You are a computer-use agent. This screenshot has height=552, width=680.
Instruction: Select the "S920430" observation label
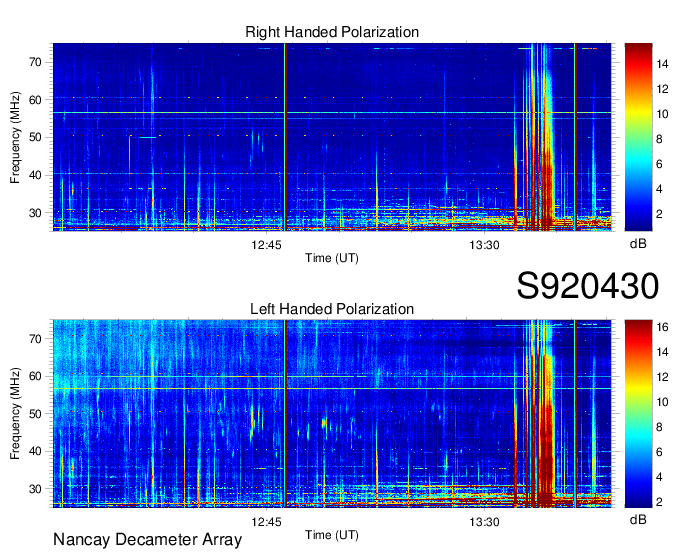point(588,286)
